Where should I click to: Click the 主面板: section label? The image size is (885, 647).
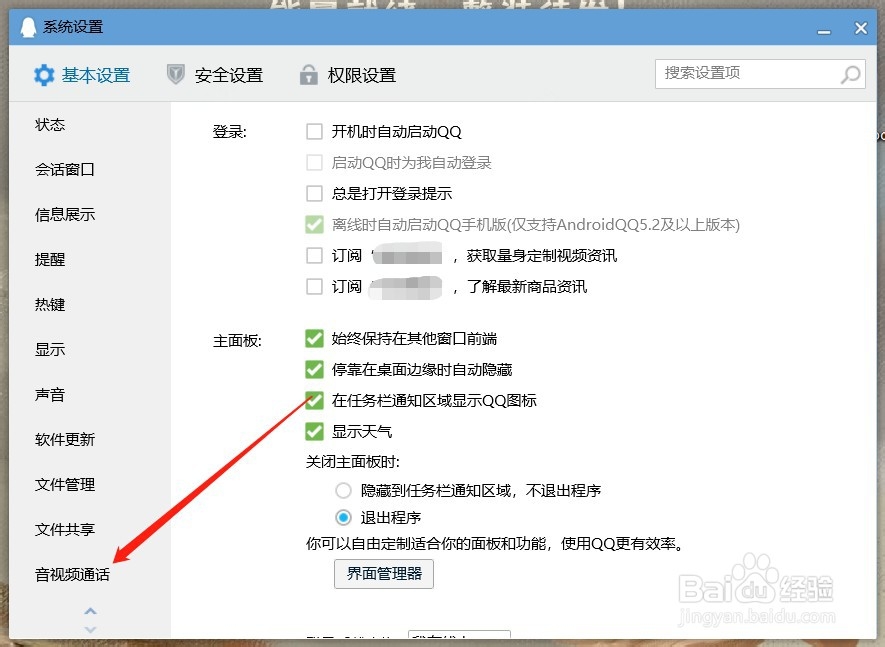pyautogui.click(x=237, y=341)
